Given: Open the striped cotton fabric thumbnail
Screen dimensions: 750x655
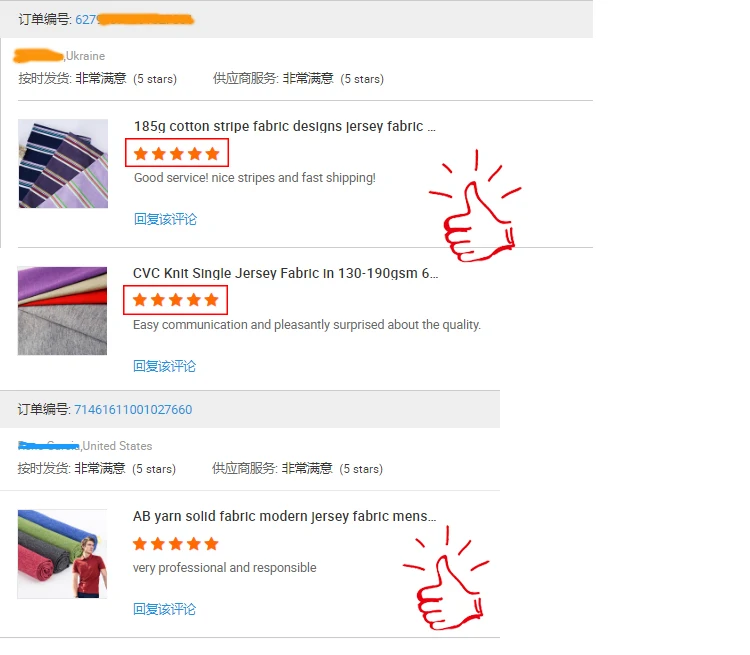Looking at the screenshot, I should (x=63, y=164).
